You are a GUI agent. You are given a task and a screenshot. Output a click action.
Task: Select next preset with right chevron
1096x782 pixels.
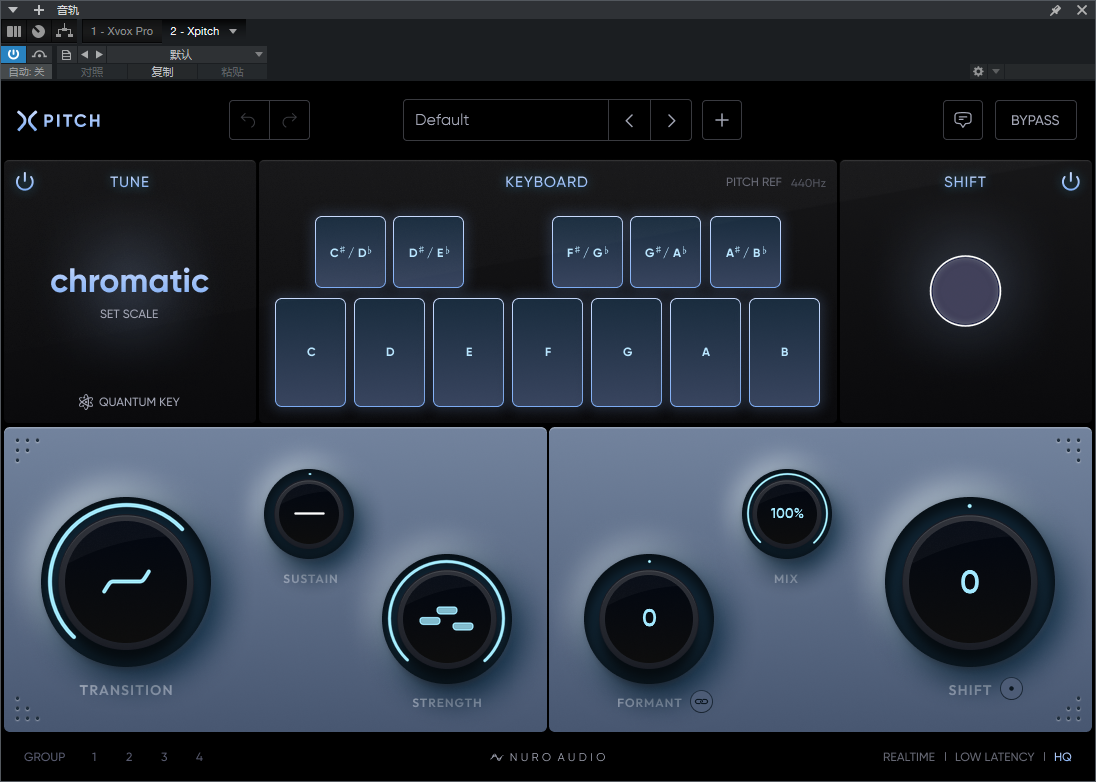tap(671, 120)
